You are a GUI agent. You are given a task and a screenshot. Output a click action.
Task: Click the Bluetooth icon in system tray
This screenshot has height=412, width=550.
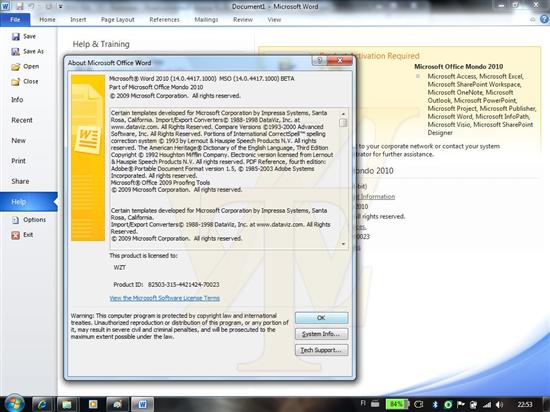[435, 405]
